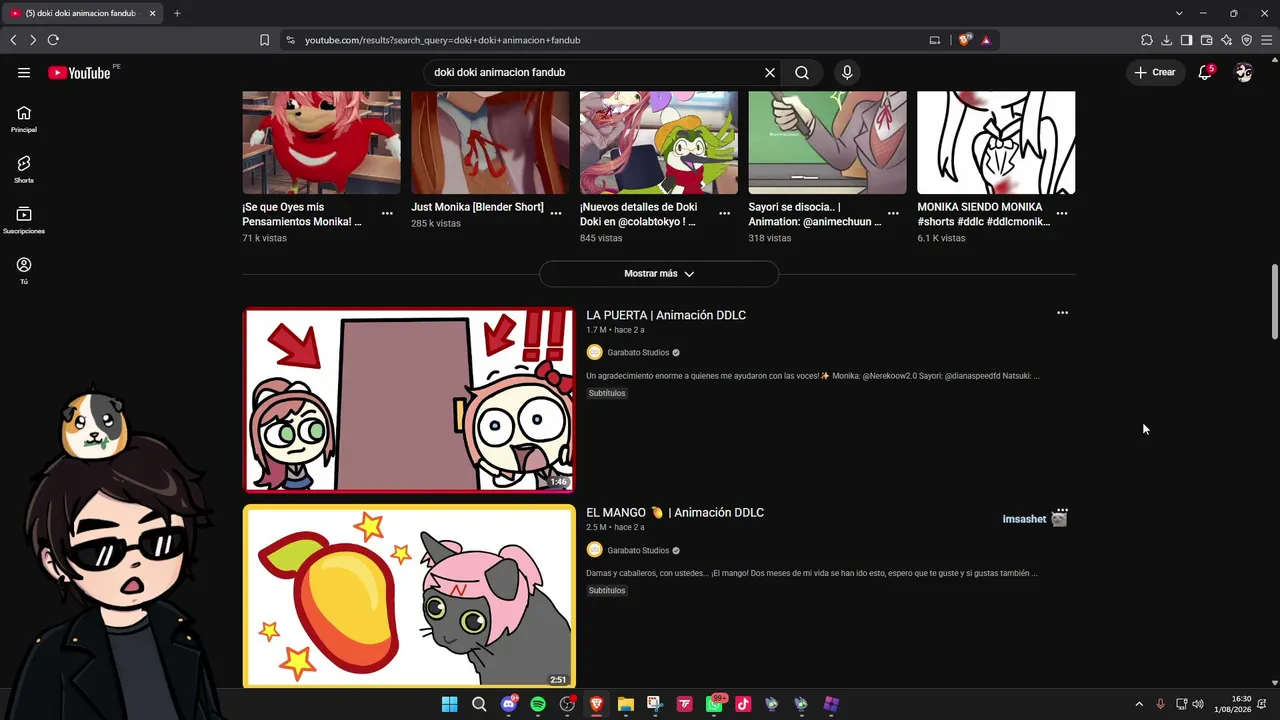Open the browser extensions puzzle icon
The image size is (1280, 720).
pos(1147,40)
